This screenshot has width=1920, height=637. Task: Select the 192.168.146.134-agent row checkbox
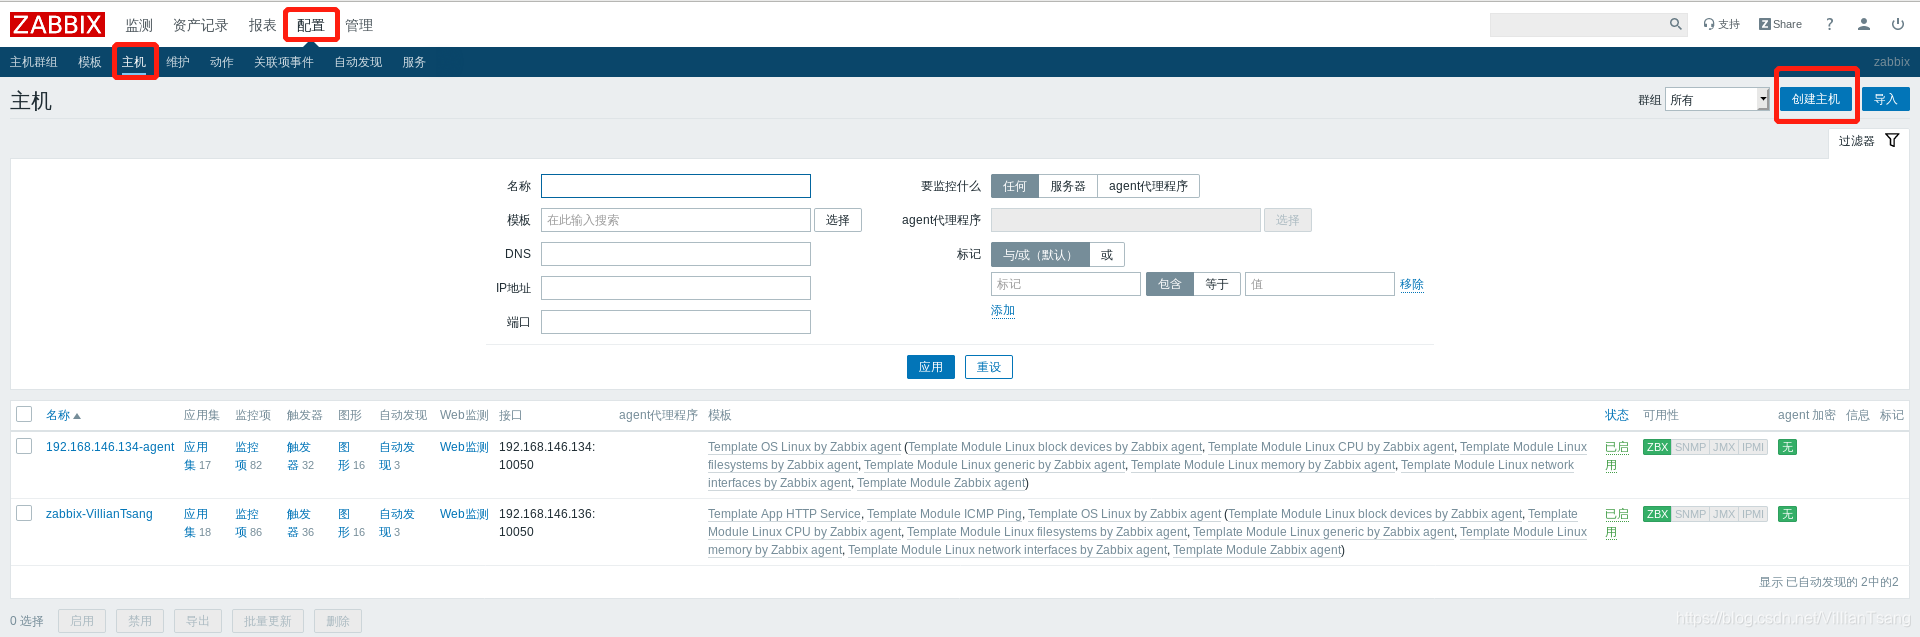(24, 446)
